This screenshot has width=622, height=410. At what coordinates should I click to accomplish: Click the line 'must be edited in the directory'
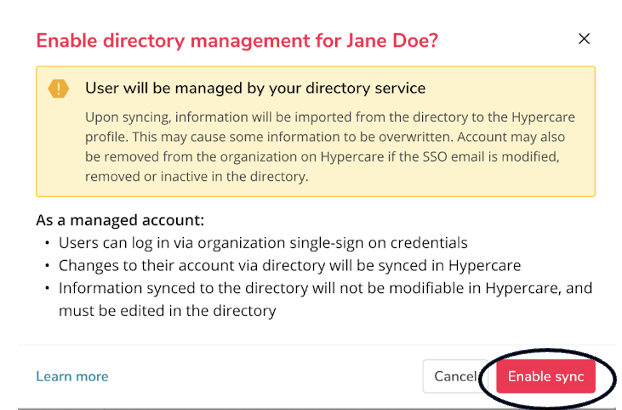pyautogui.click(x=167, y=310)
